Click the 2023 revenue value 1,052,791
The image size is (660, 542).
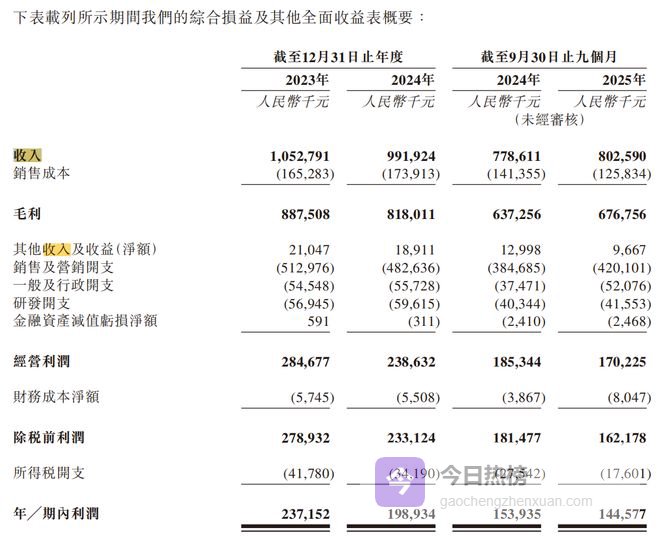[x=299, y=156]
